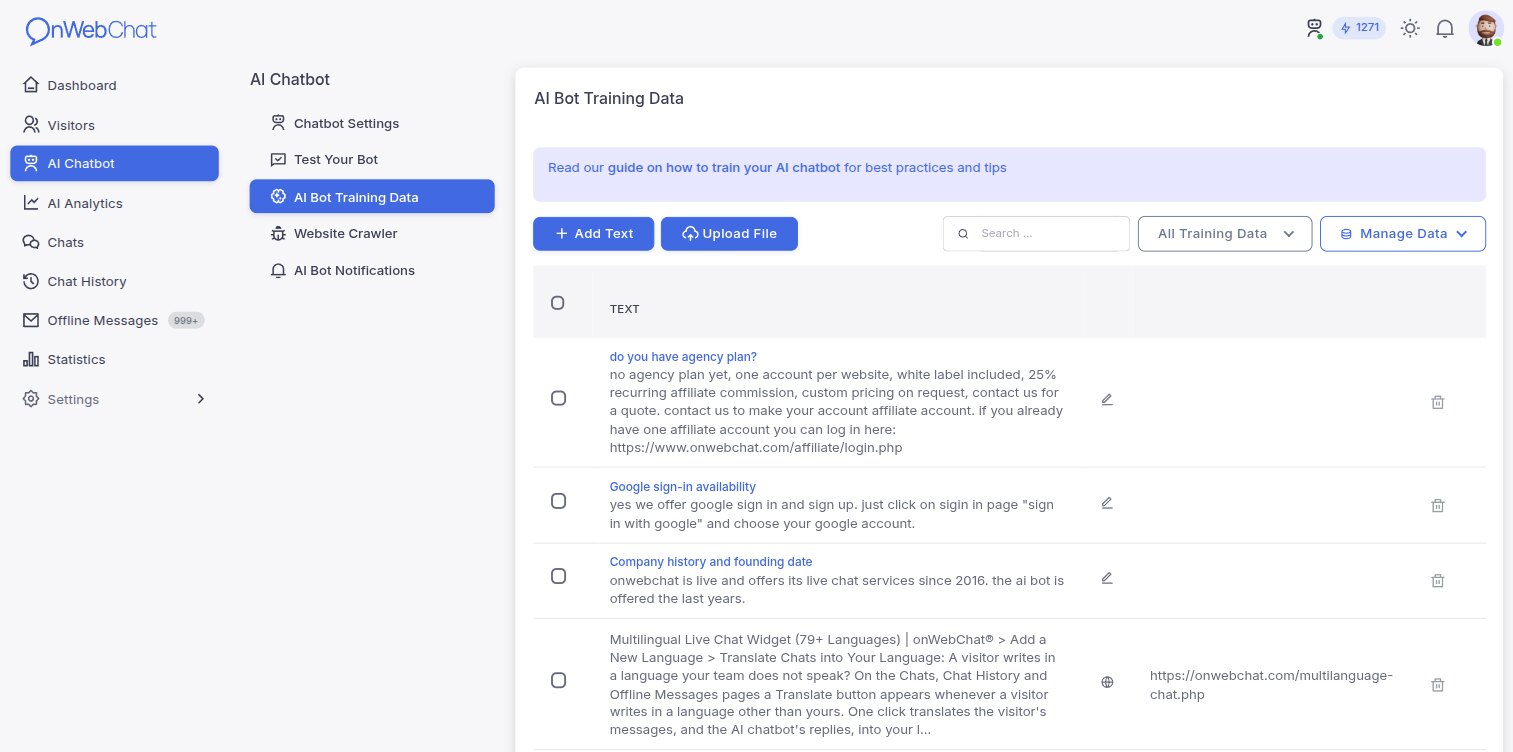Edit the 'do you have agency plan?' entry

point(1107,399)
